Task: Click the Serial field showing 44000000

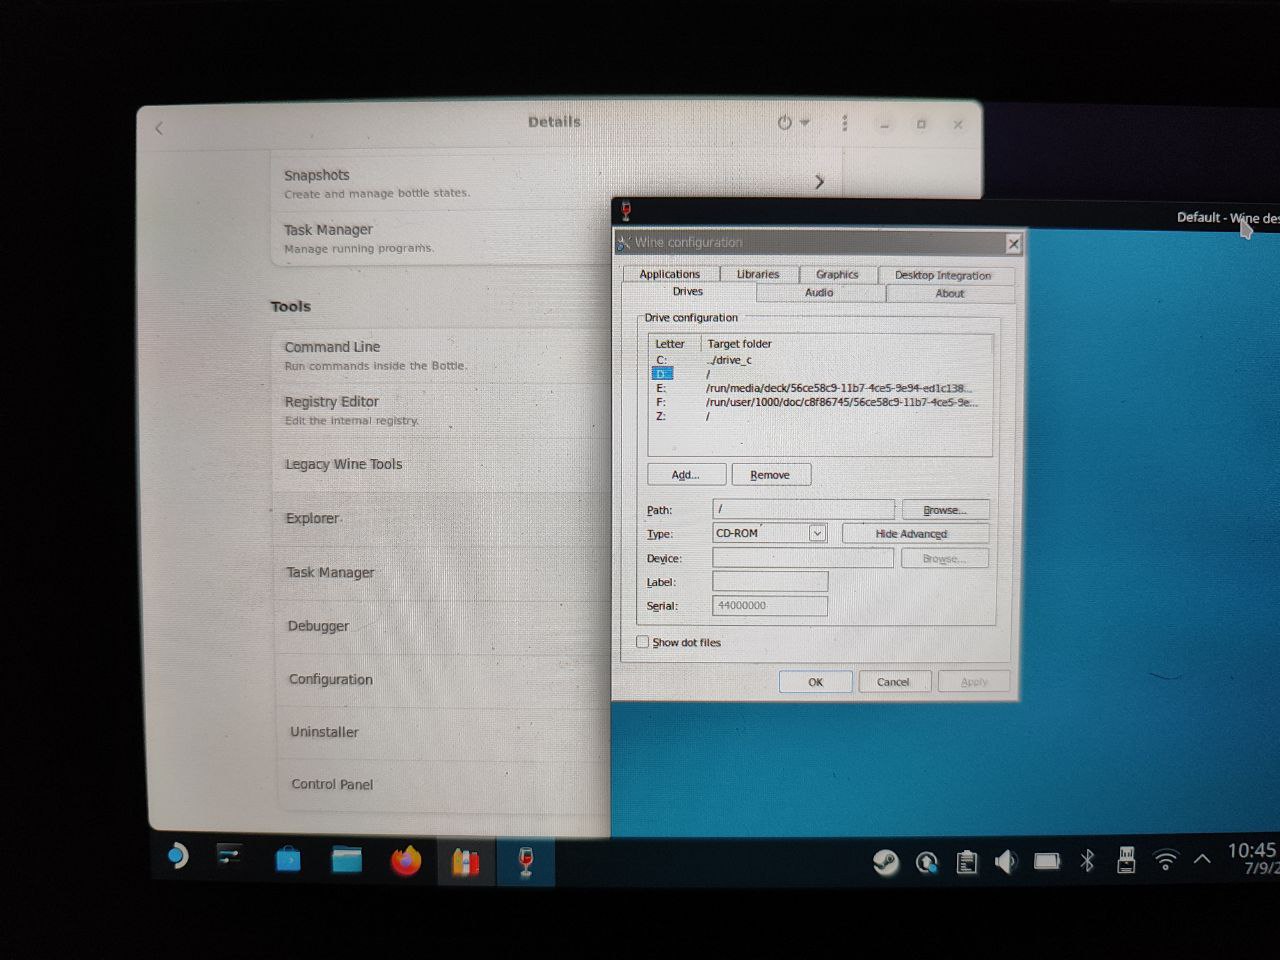Action: [x=770, y=606]
